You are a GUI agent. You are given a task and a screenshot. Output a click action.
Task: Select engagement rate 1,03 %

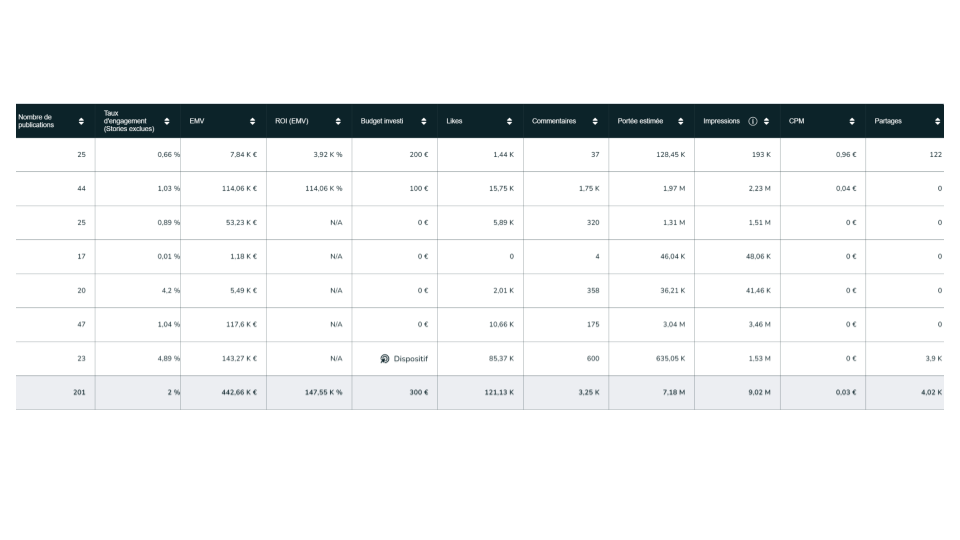tap(169, 189)
